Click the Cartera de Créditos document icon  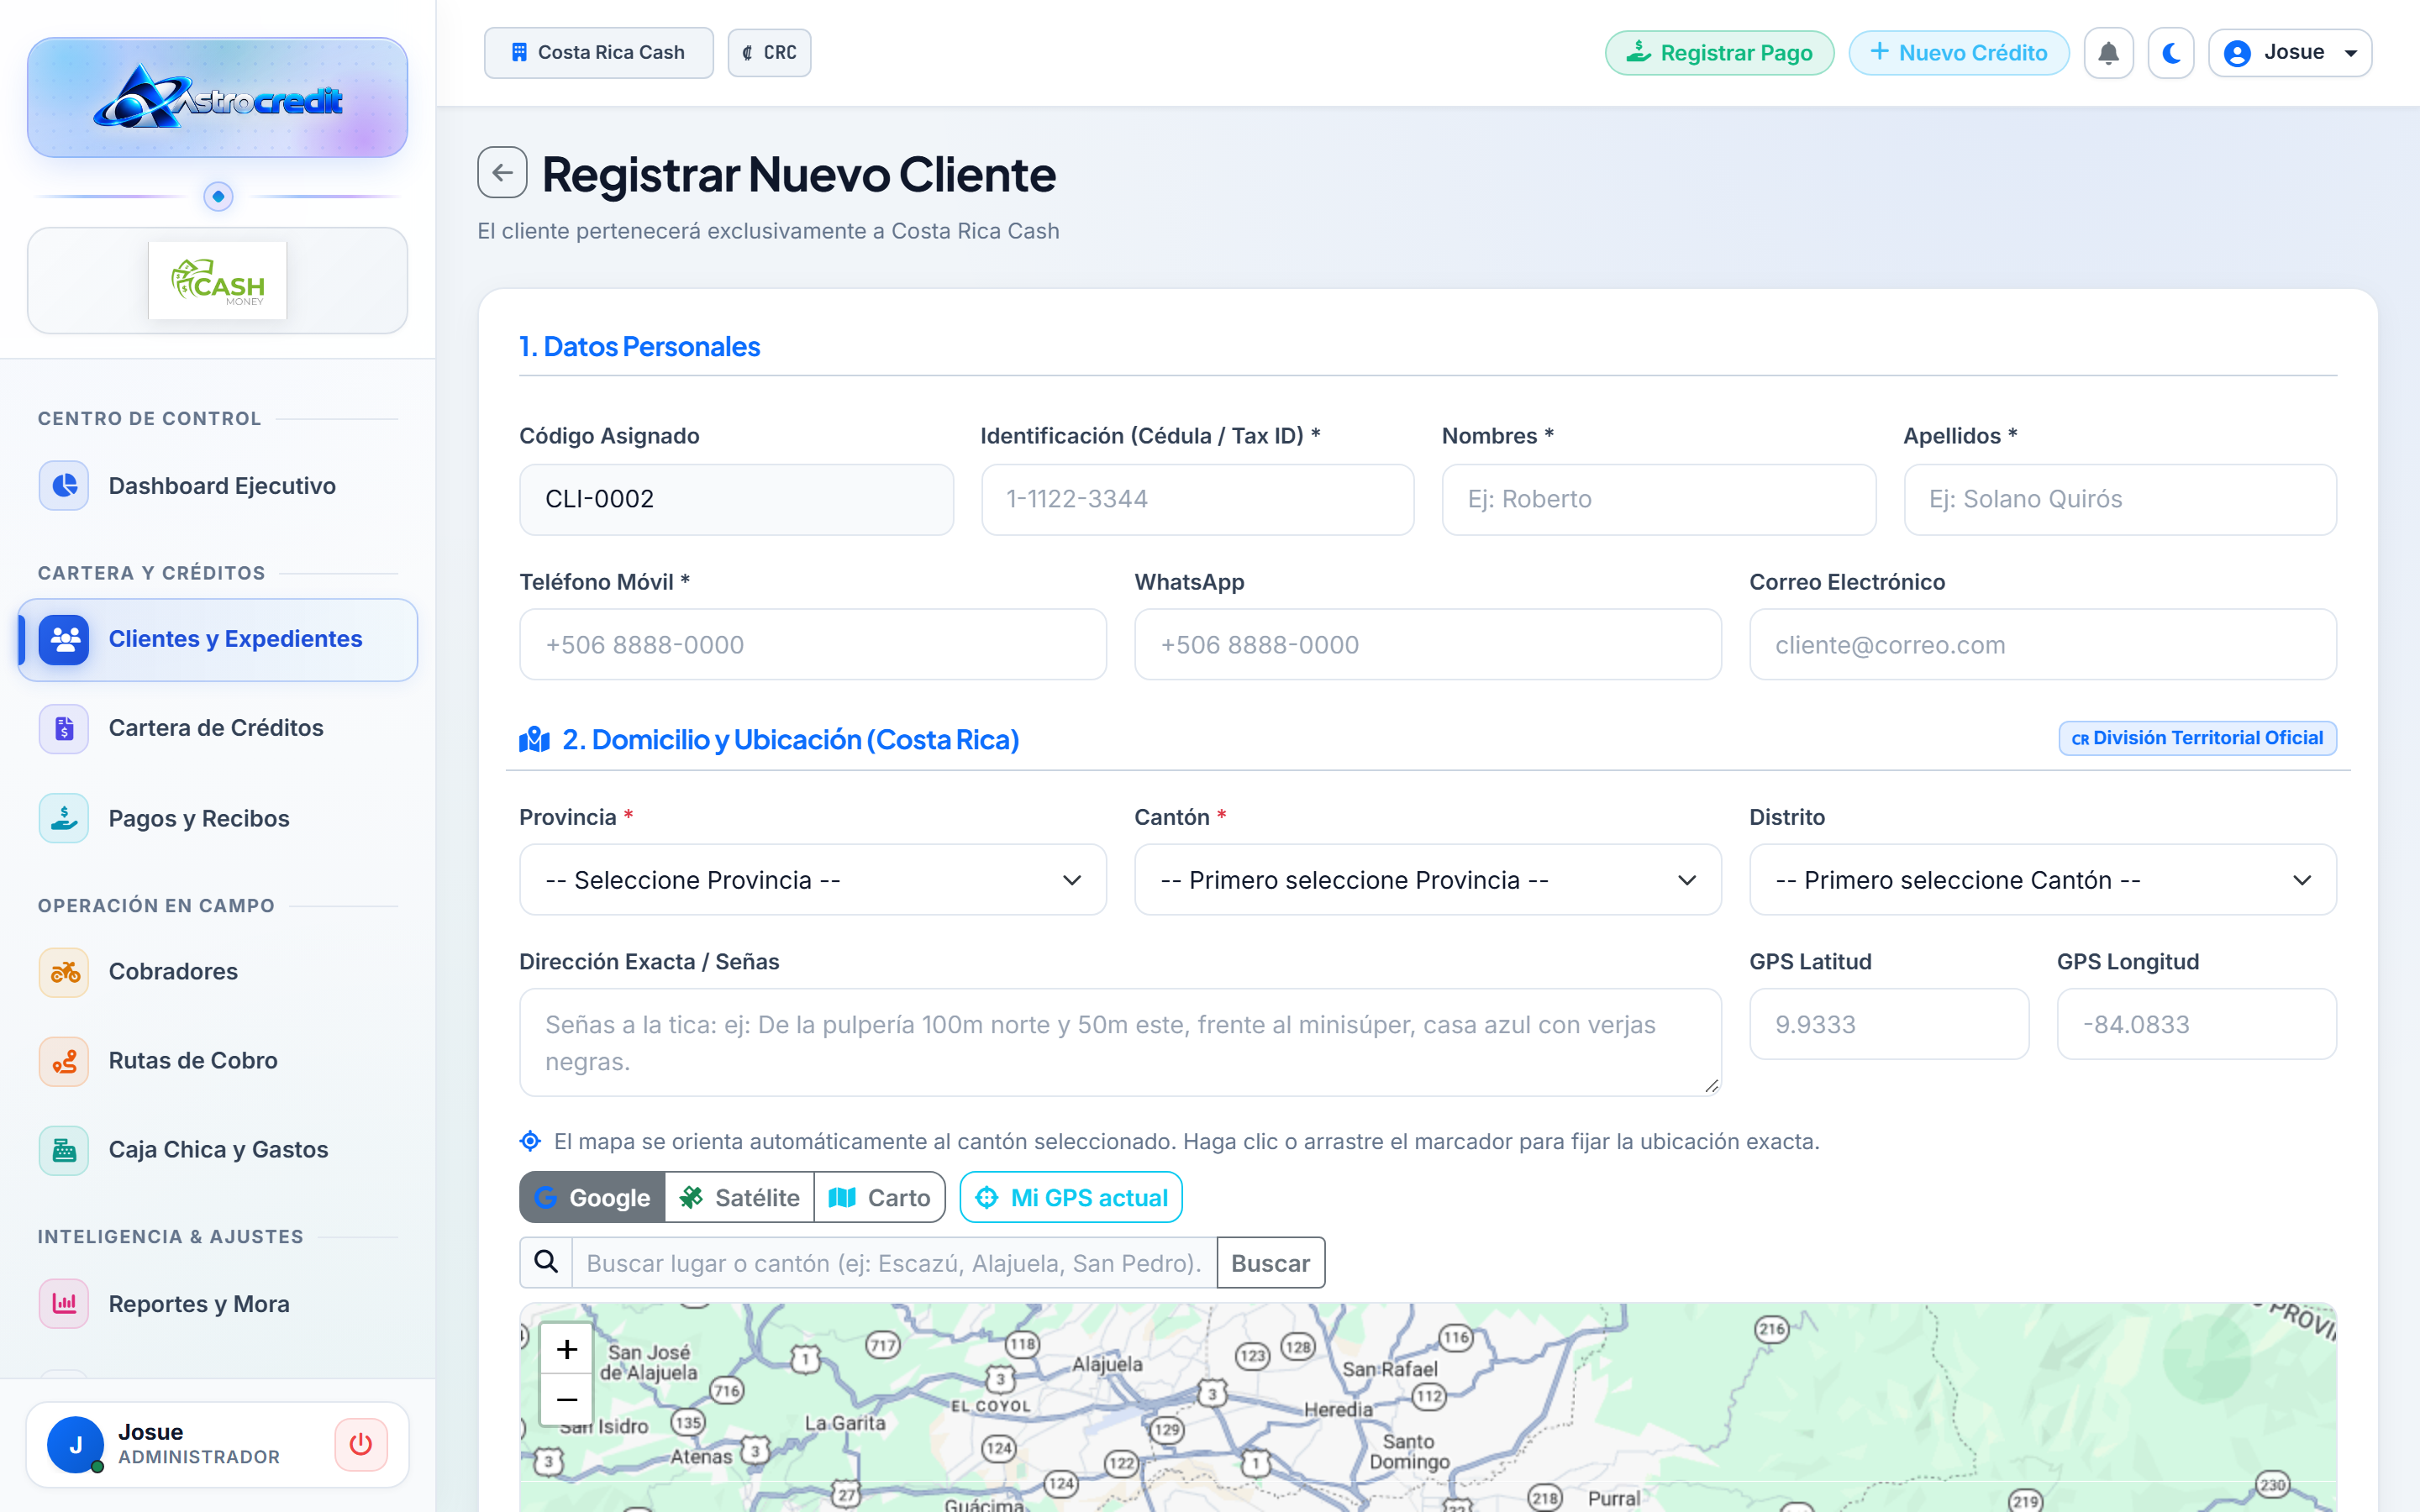click(64, 728)
